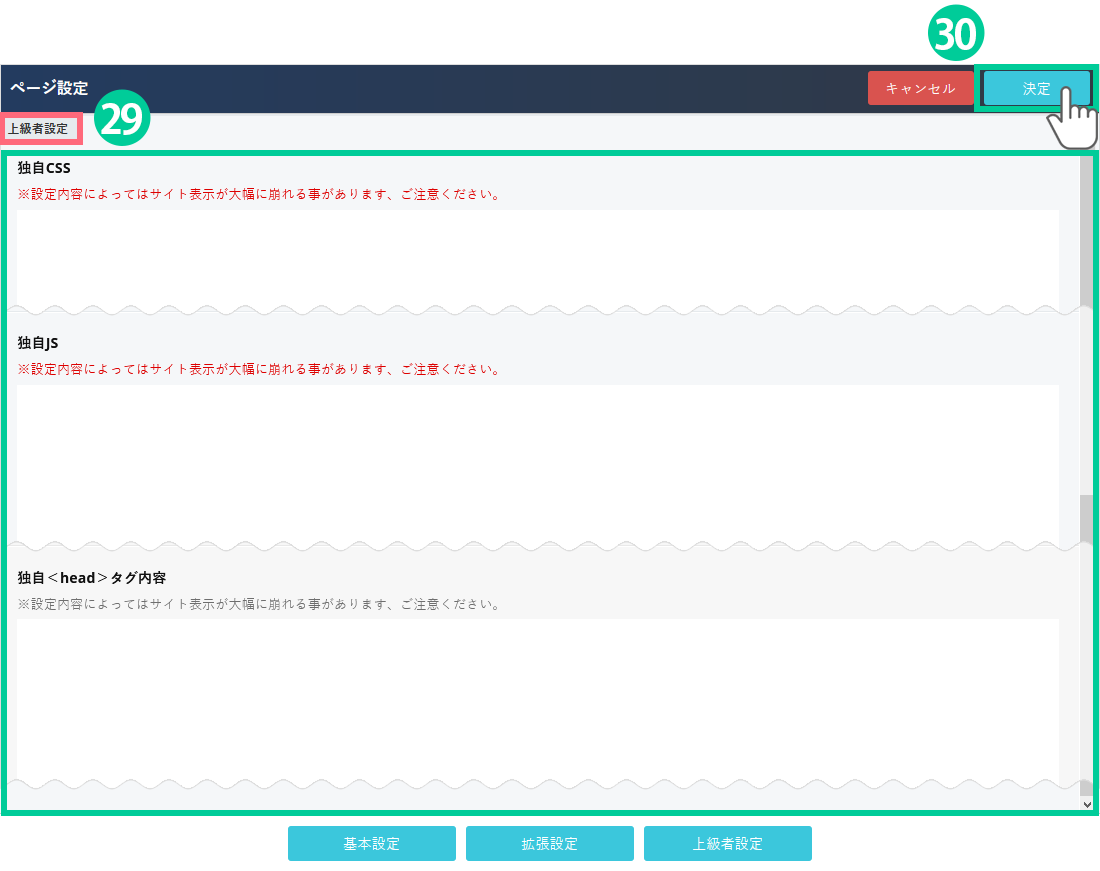This screenshot has width=1100, height=871.
Task: Click the scrollbar down arrow
Action: coord(1087,803)
